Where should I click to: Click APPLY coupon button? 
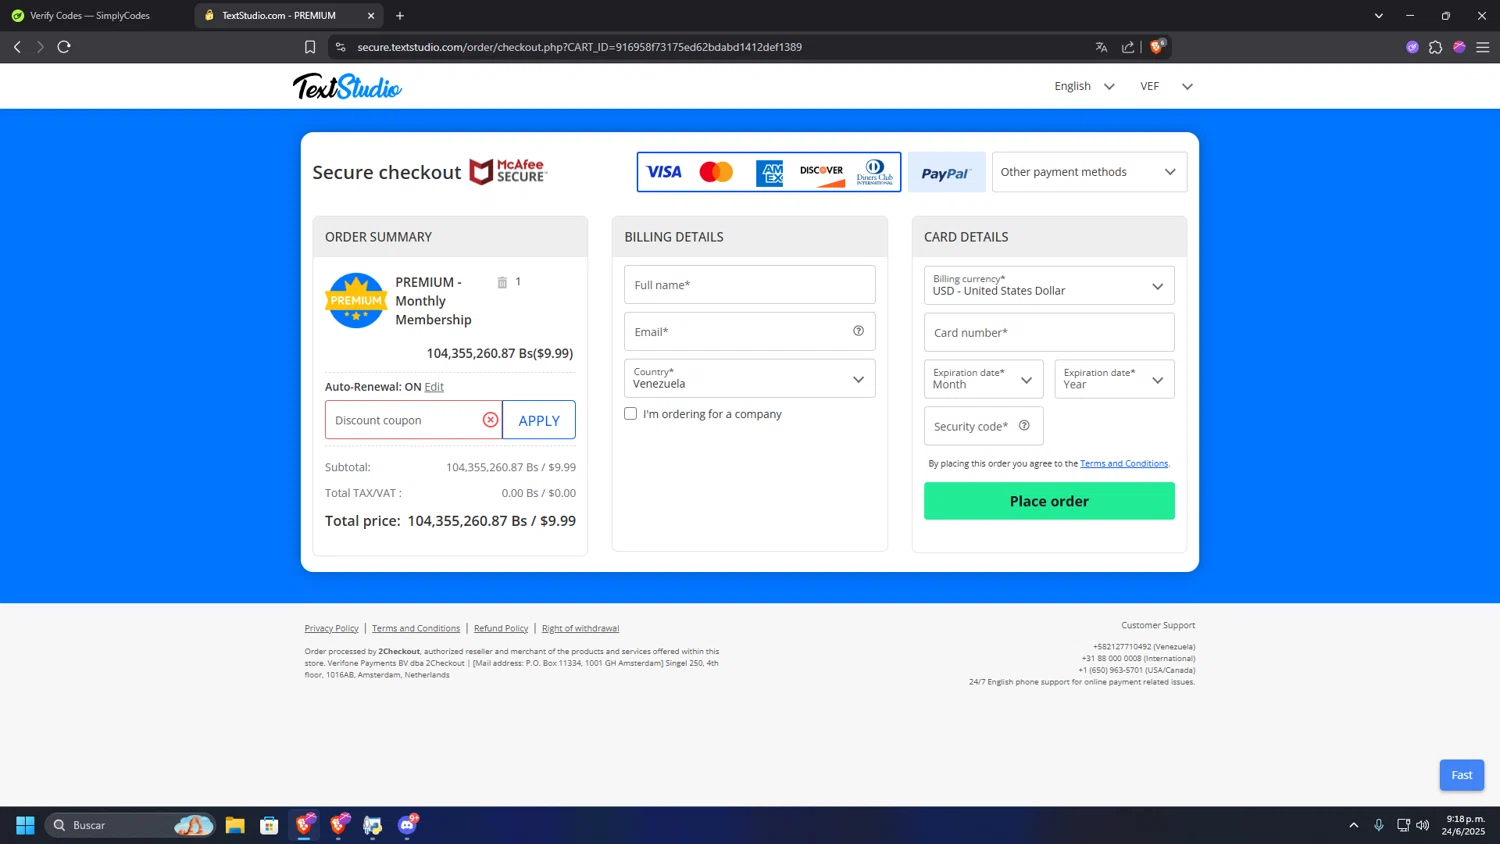539,420
